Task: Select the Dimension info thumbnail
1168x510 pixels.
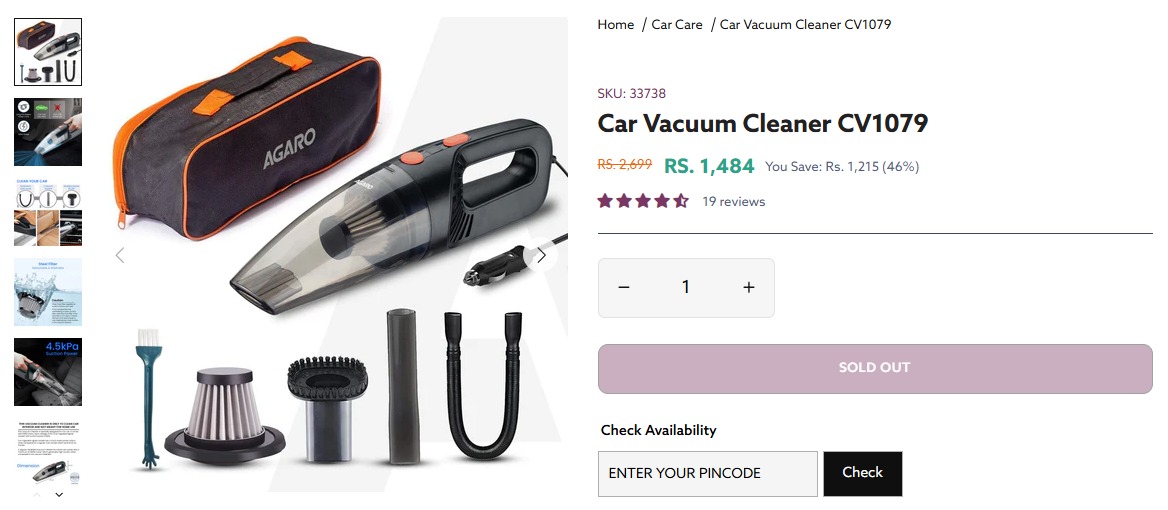Action: (x=48, y=451)
